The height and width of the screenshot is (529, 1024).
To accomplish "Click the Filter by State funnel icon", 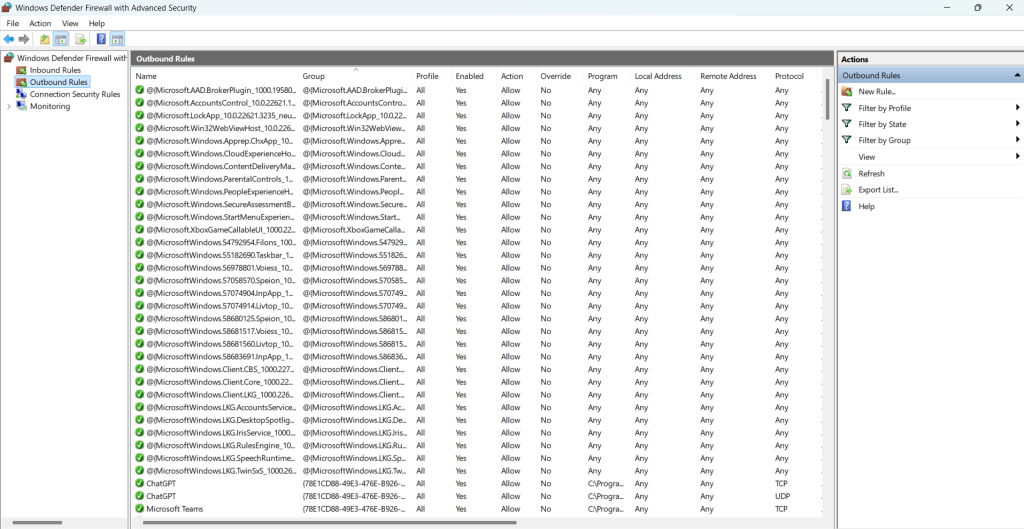I will tap(847, 123).
